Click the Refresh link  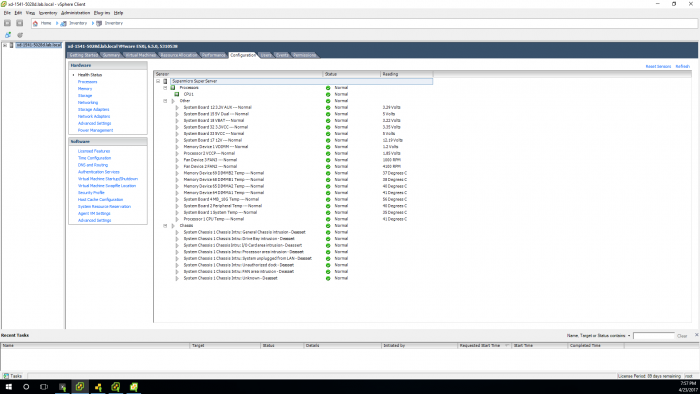click(682, 66)
